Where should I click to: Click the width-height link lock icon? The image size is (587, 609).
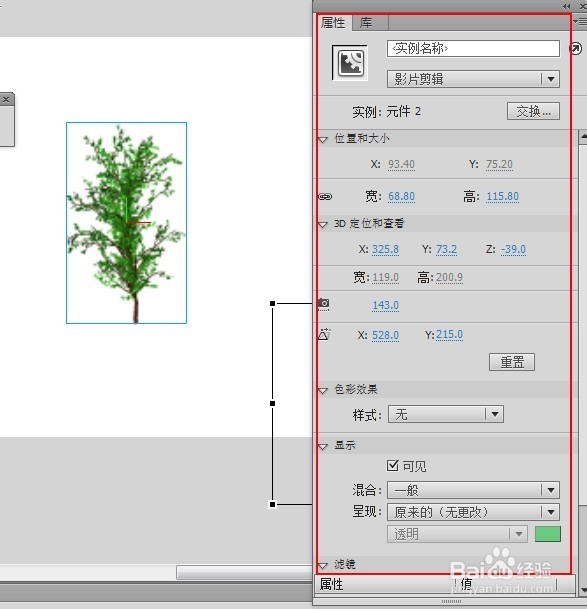coord(325,197)
